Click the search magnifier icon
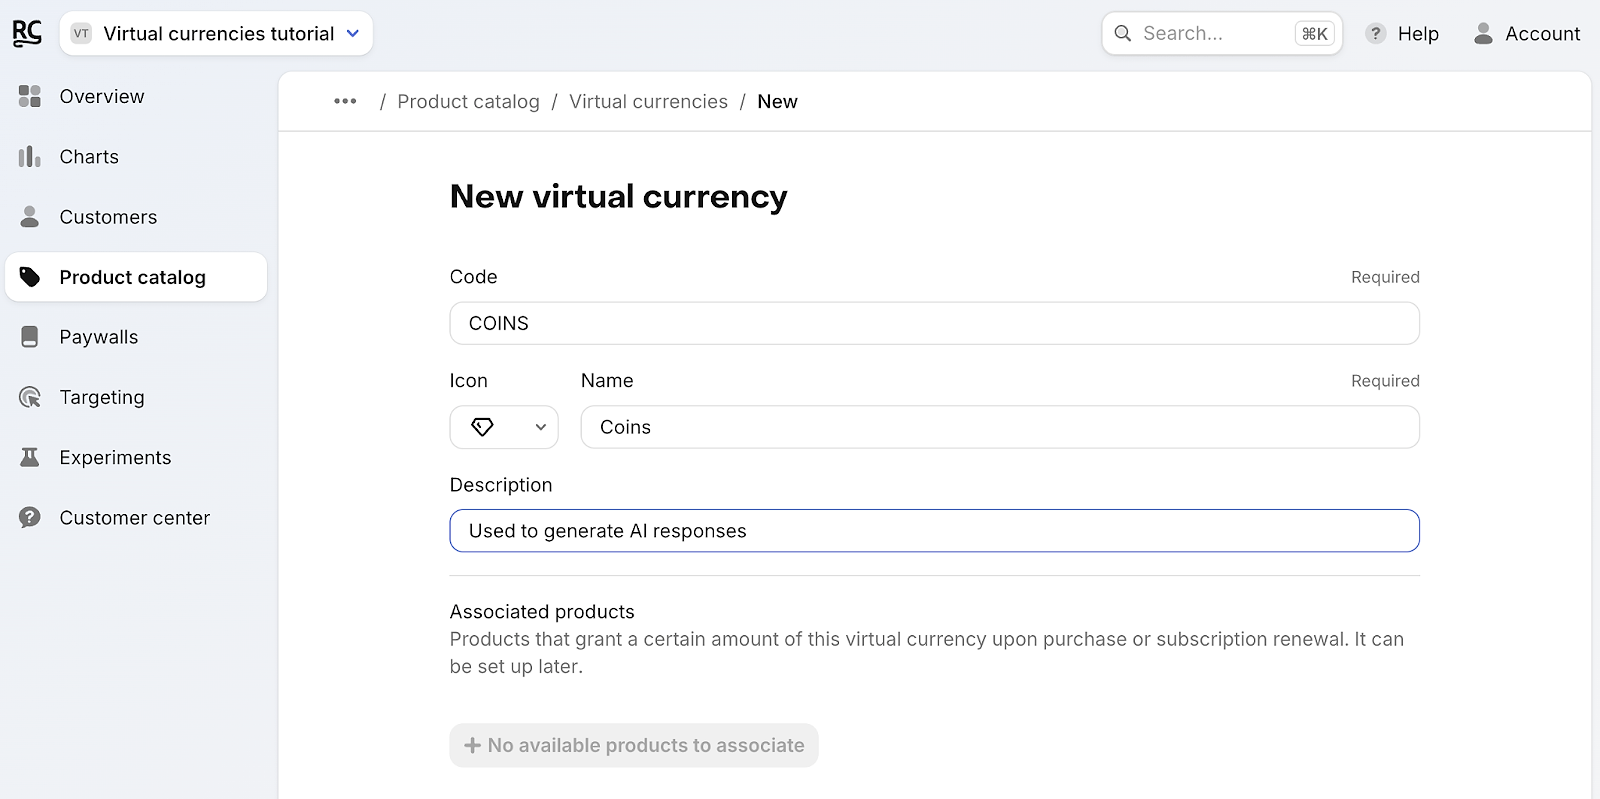This screenshot has height=799, width=1600. pos(1123,33)
